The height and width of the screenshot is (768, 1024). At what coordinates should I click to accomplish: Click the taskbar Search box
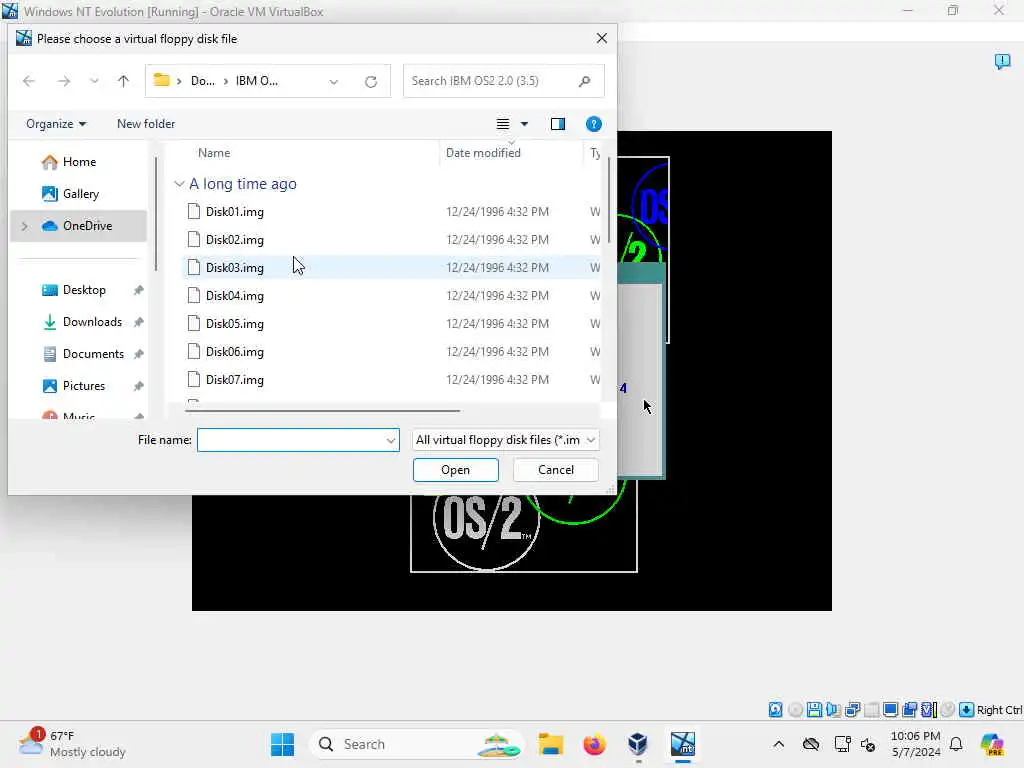(417, 744)
